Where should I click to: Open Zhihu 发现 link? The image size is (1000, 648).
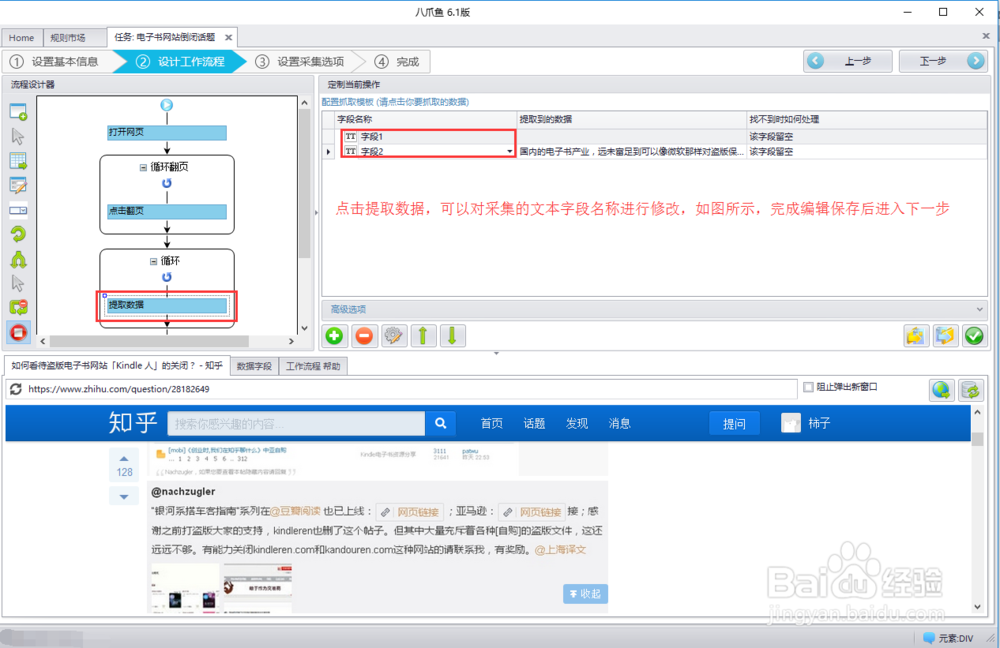coord(577,423)
